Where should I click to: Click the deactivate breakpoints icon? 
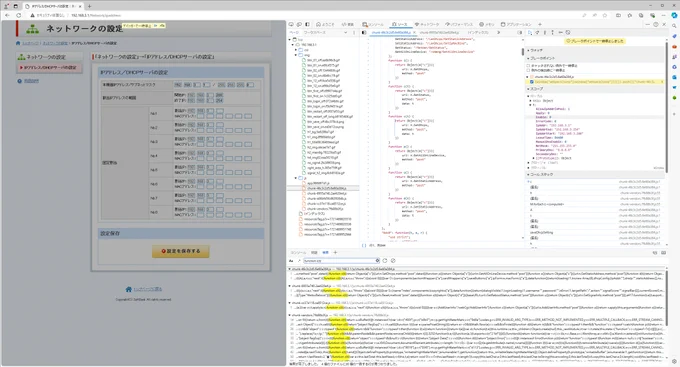tap(568, 32)
